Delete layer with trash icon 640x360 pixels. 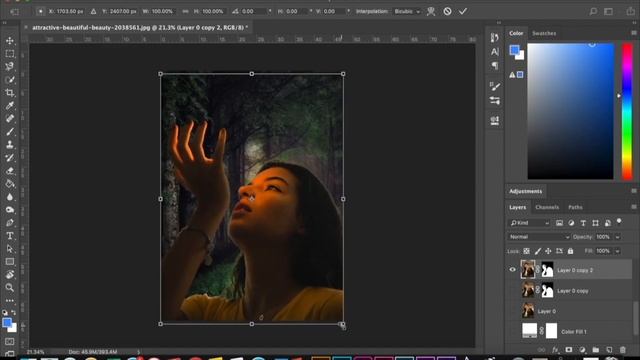click(x=622, y=350)
